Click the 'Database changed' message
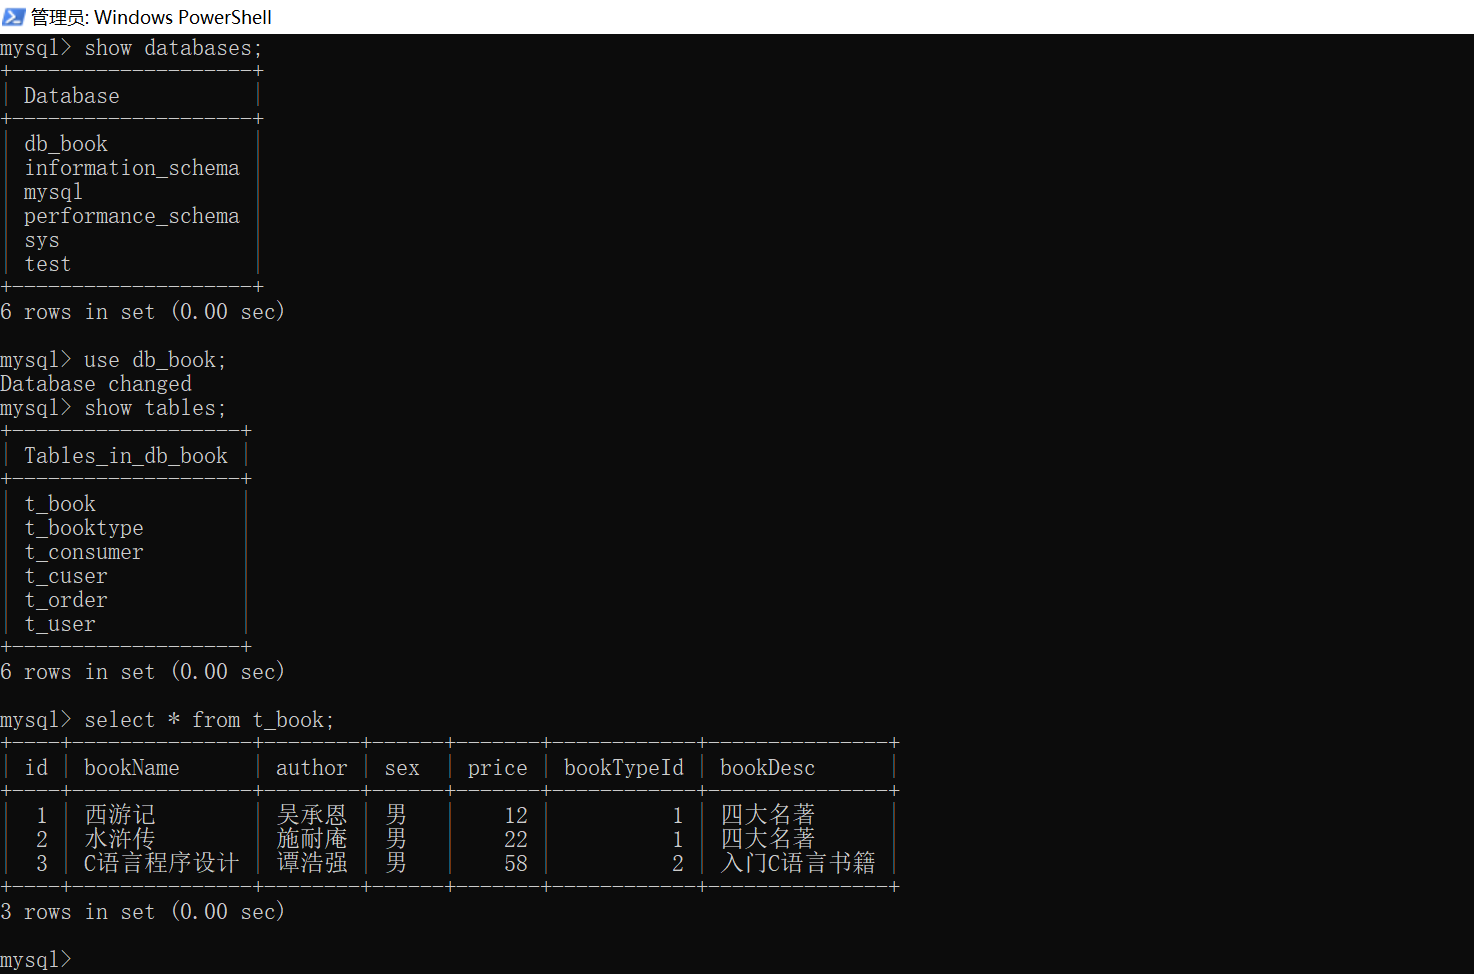This screenshot has width=1474, height=974. click(96, 384)
